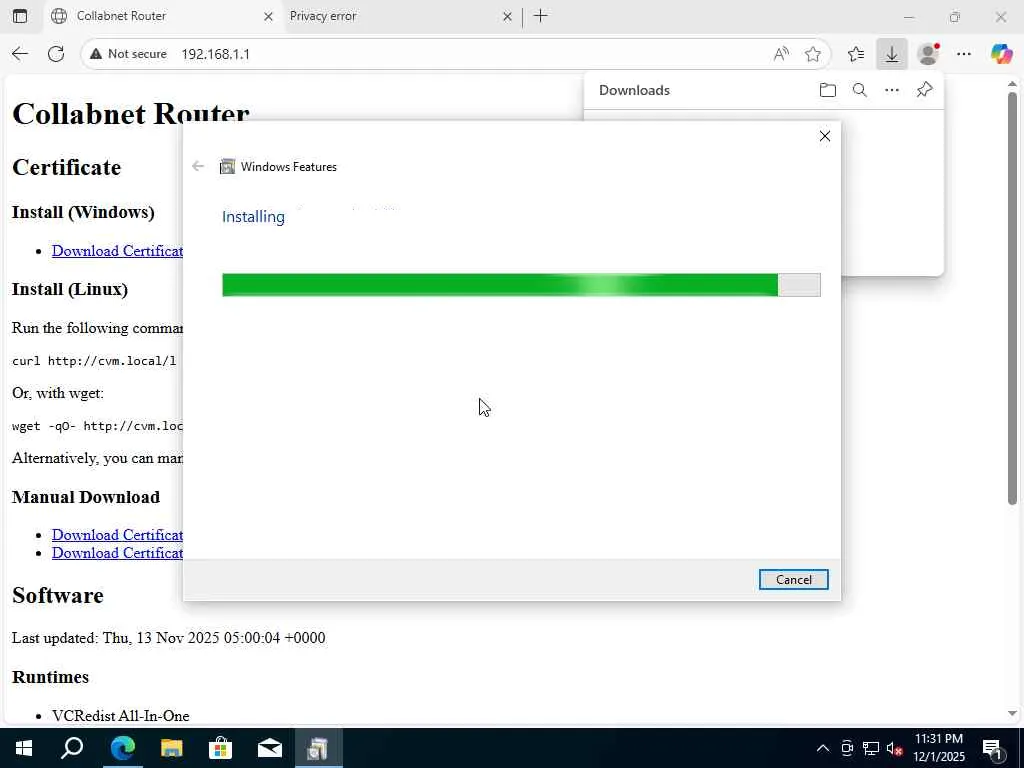Open more options in Downloads panel
The height and width of the screenshot is (768, 1024).
(891, 90)
